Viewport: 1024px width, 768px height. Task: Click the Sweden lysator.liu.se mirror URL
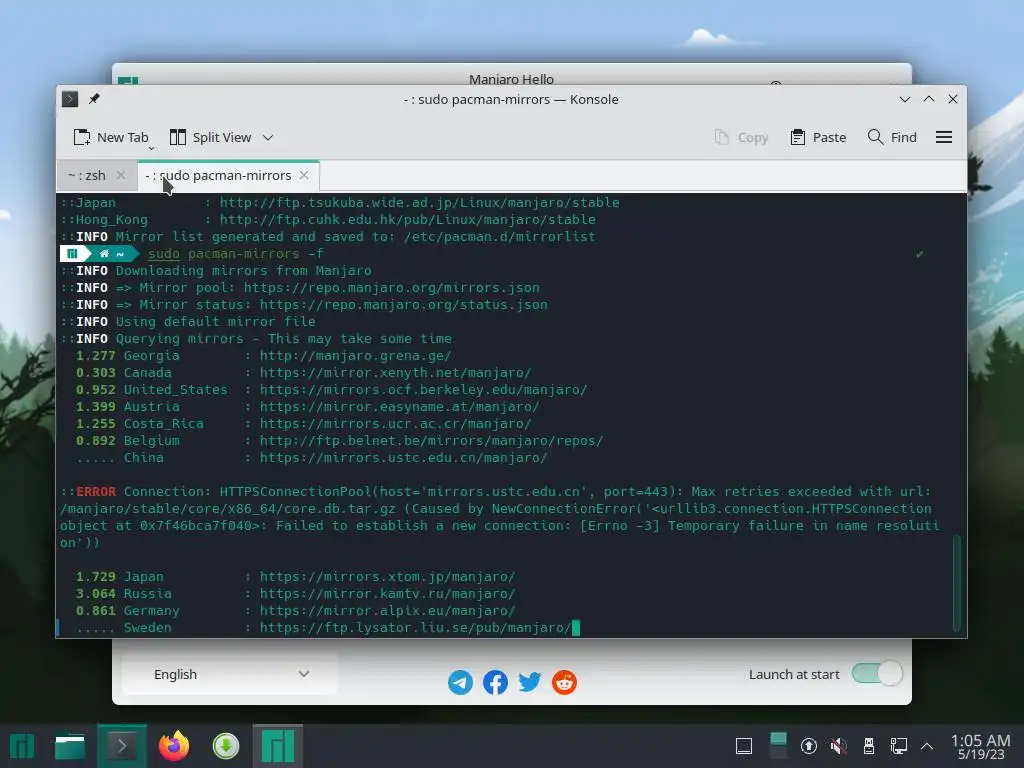(x=415, y=628)
